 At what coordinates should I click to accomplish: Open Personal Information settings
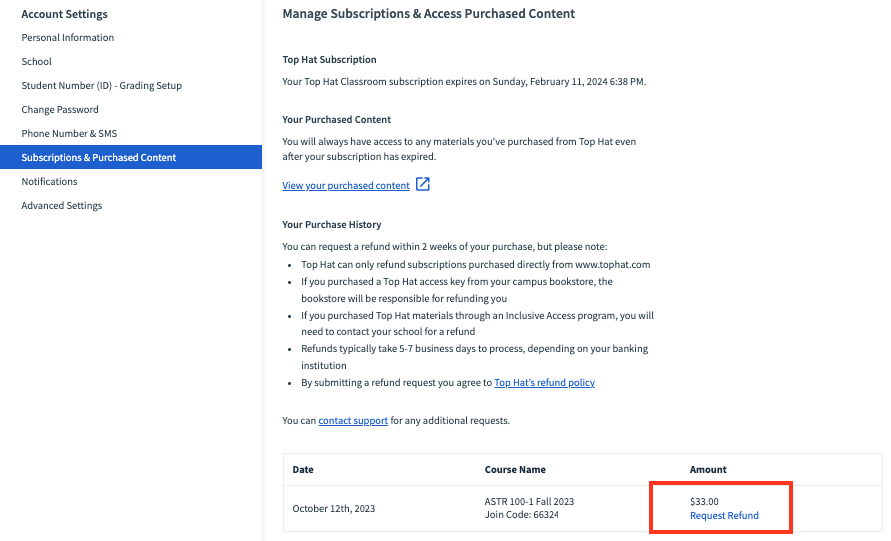(x=68, y=38)
